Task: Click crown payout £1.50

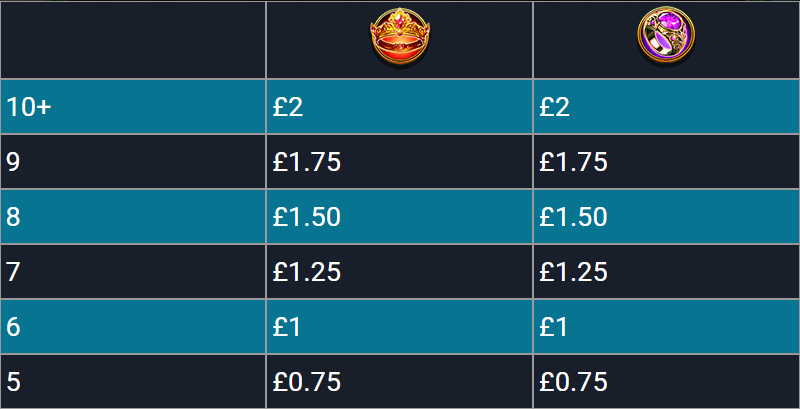Action: point(307,217)
